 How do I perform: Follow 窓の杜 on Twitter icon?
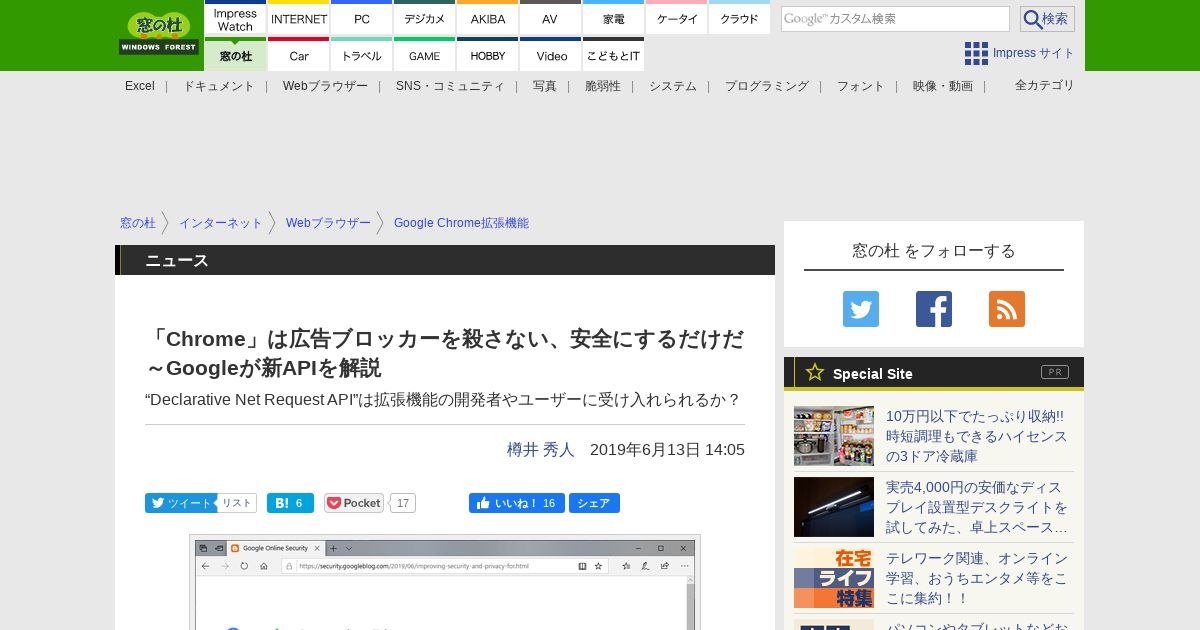coord(860,309)
